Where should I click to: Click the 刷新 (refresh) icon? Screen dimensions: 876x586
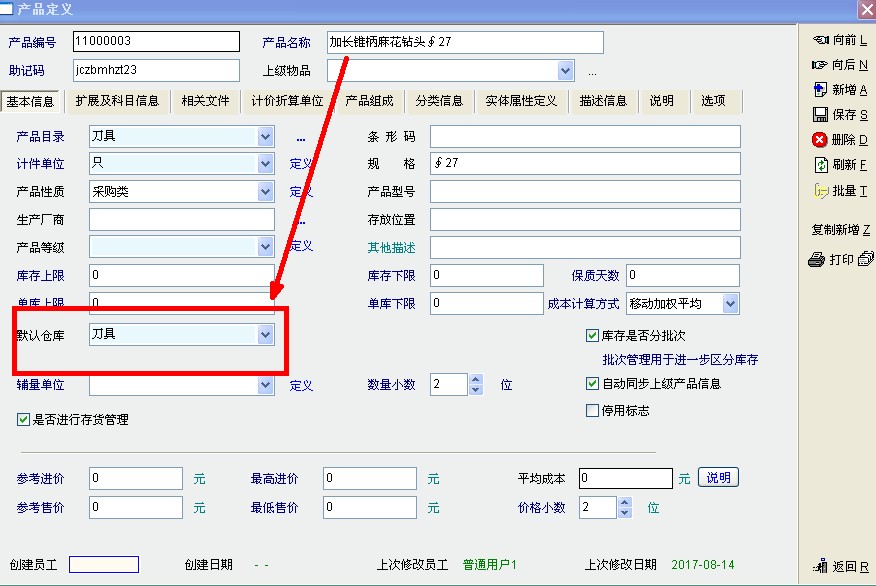[820, 165]
